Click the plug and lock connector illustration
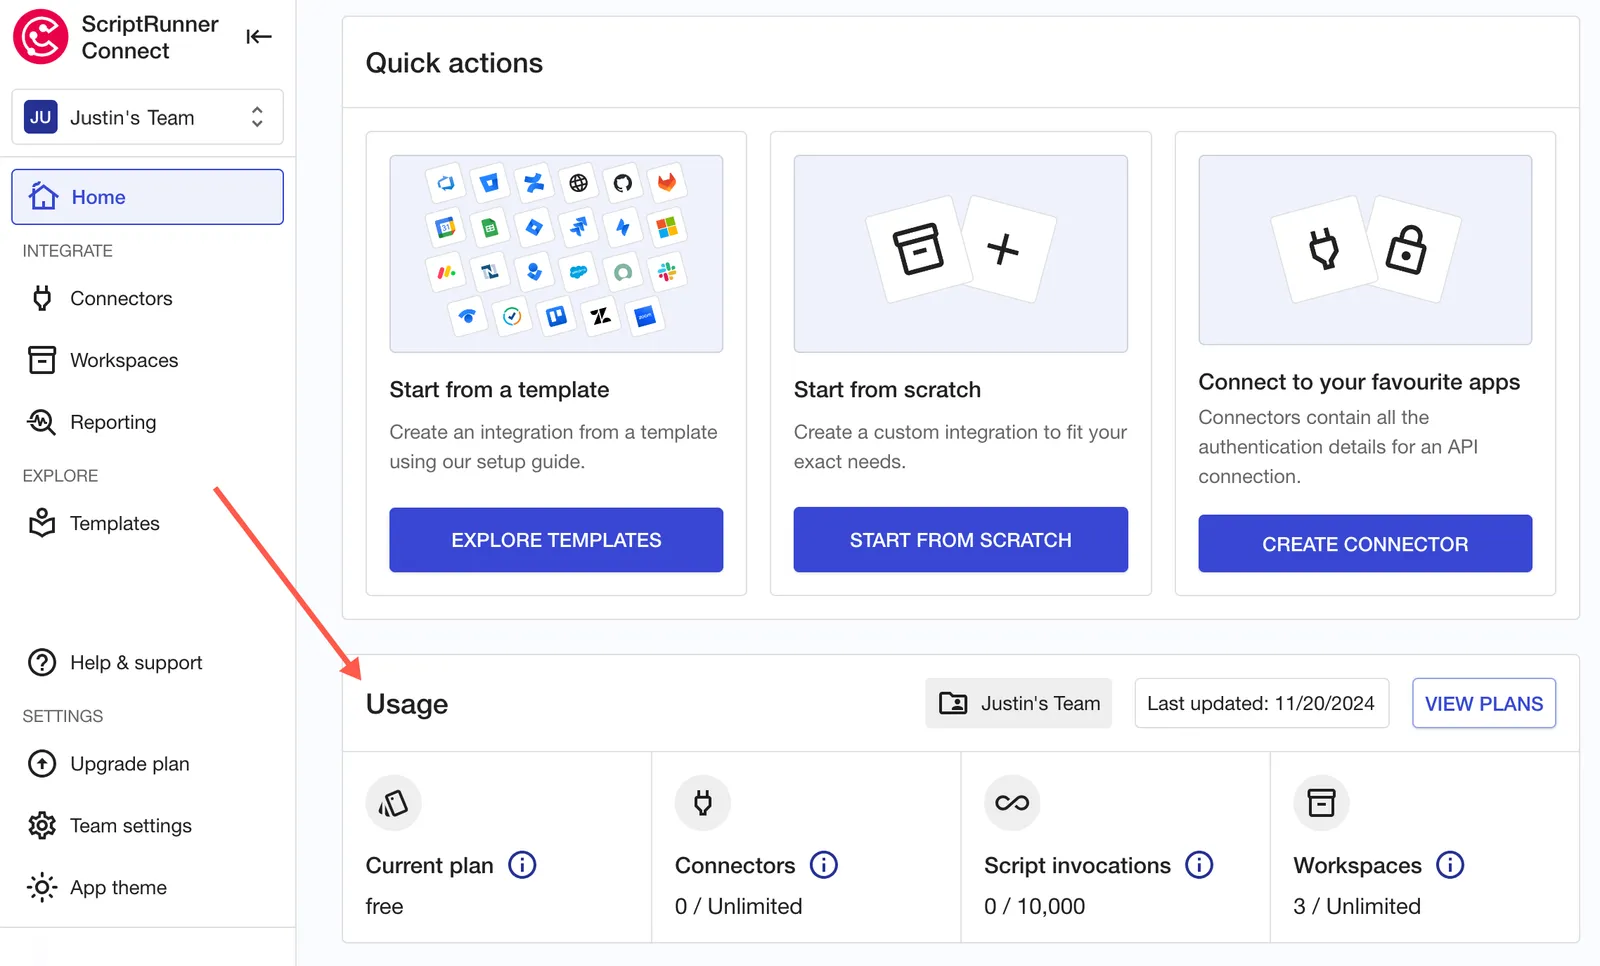The width and height of the screenshot is (1600, 966). pyautogui.click(x=1365, y=250)
